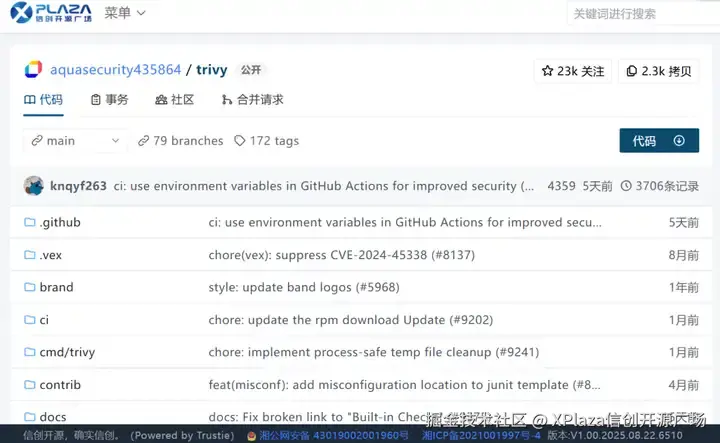Star the repo with 23k 关注
Viewport: 720px width, 443px height.
point(573,71)
